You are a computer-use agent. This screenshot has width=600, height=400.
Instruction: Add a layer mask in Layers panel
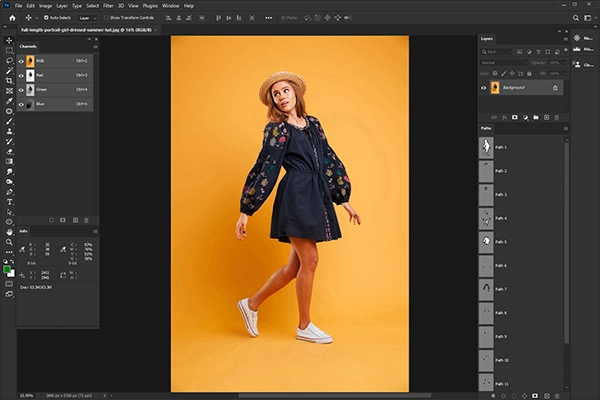[x=515, y=117]
